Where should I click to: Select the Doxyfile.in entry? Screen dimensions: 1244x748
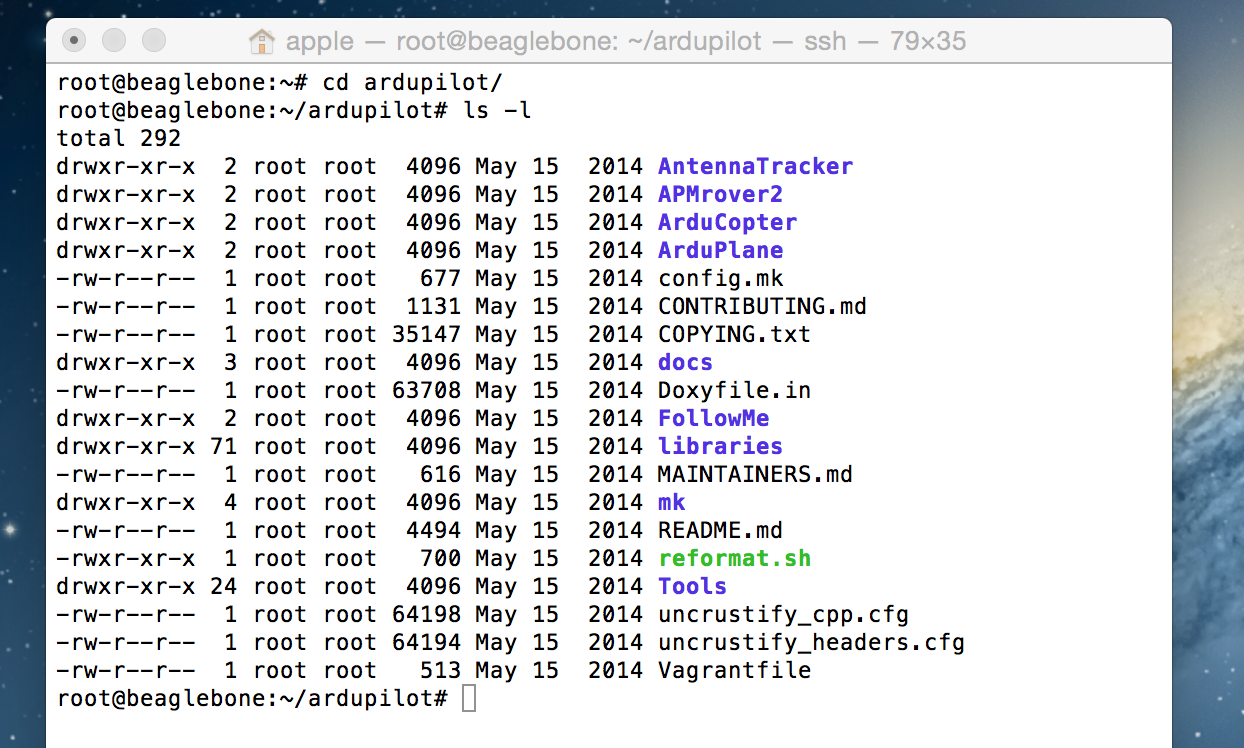(x=734, y=390)
